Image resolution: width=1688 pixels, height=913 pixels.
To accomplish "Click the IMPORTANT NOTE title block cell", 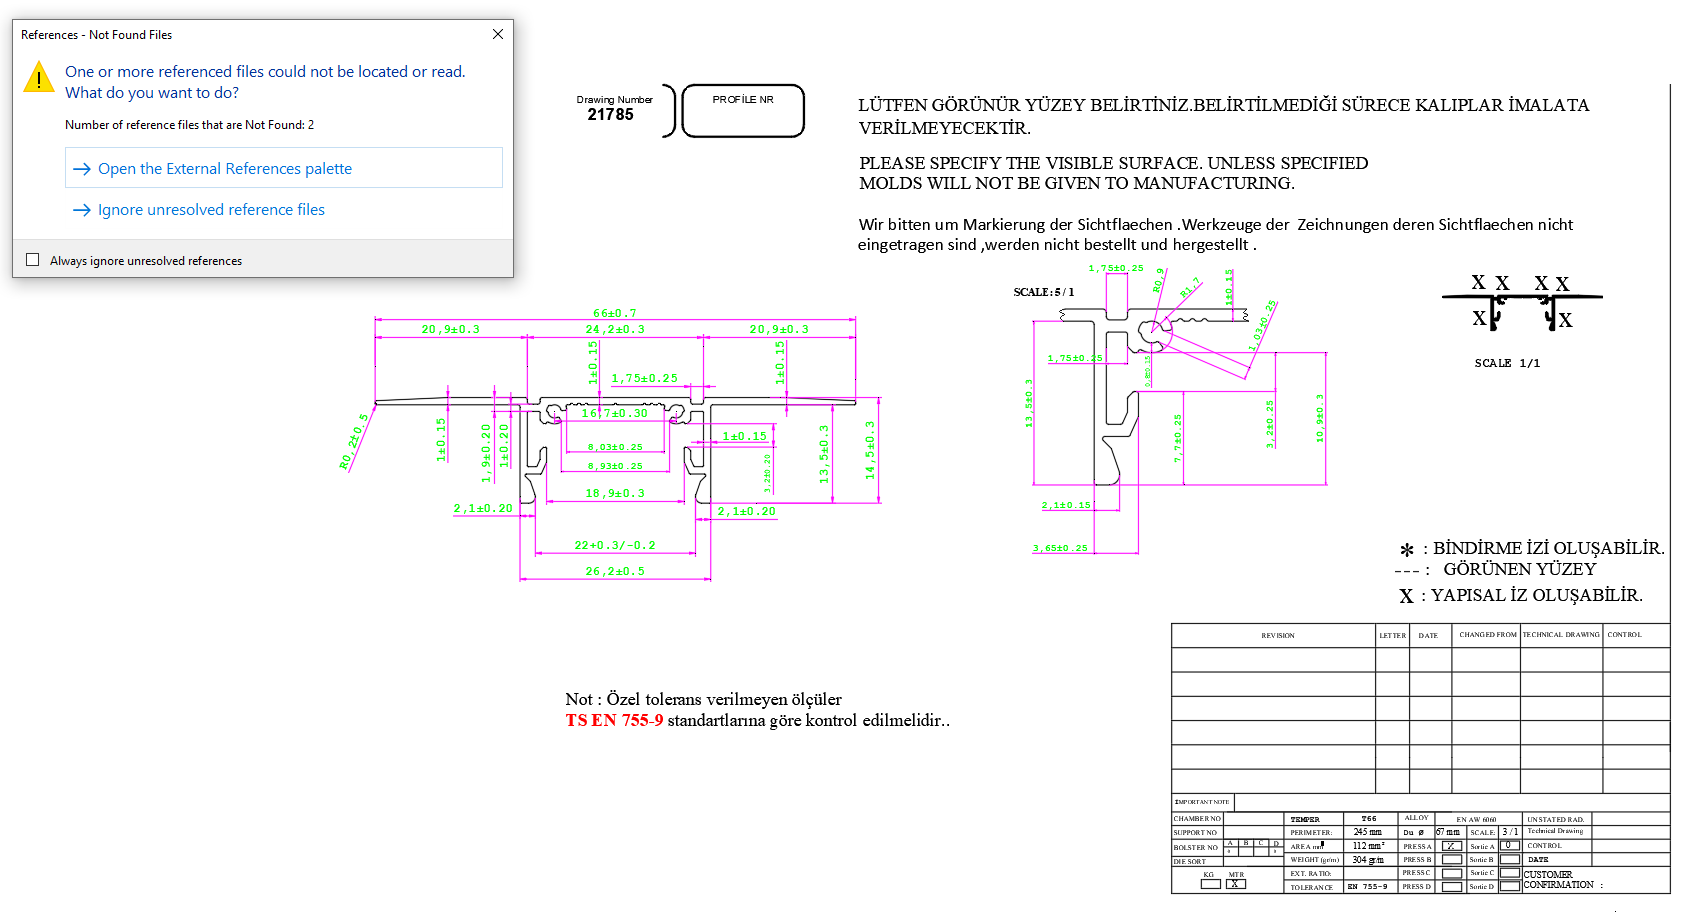I will tap(1202, 802).
